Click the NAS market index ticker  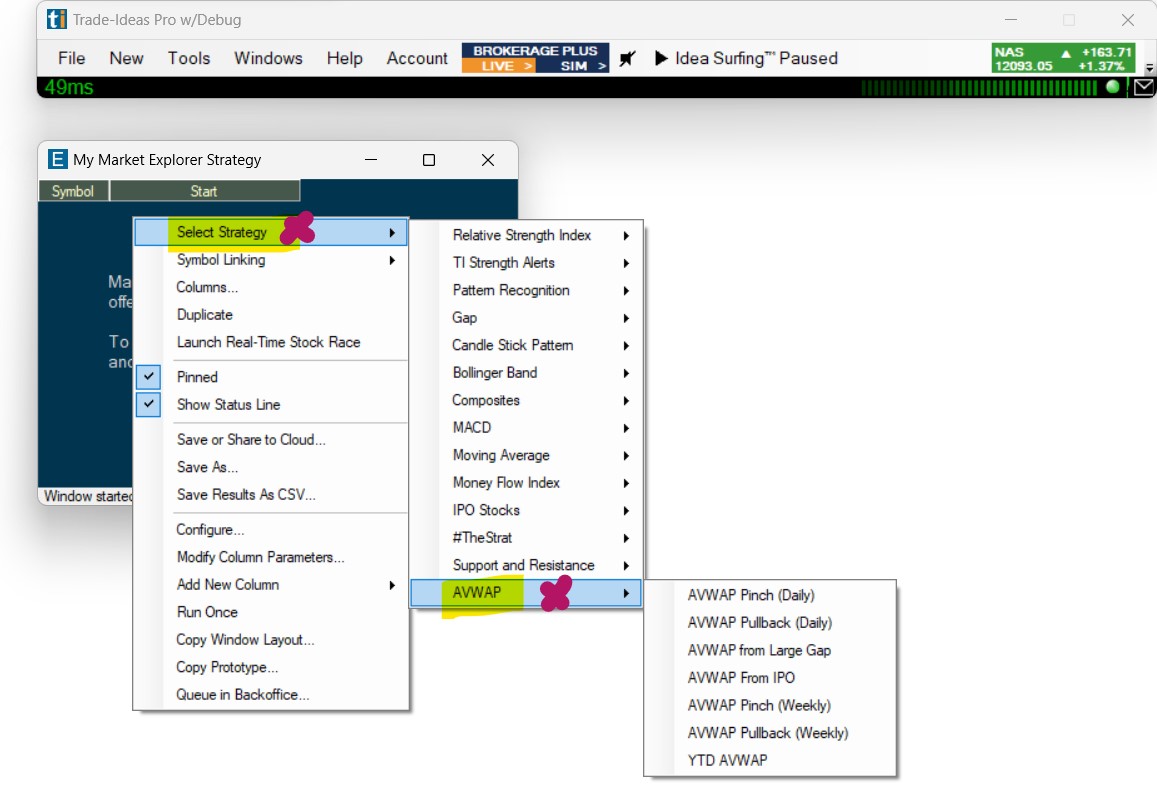[1063, 58]
